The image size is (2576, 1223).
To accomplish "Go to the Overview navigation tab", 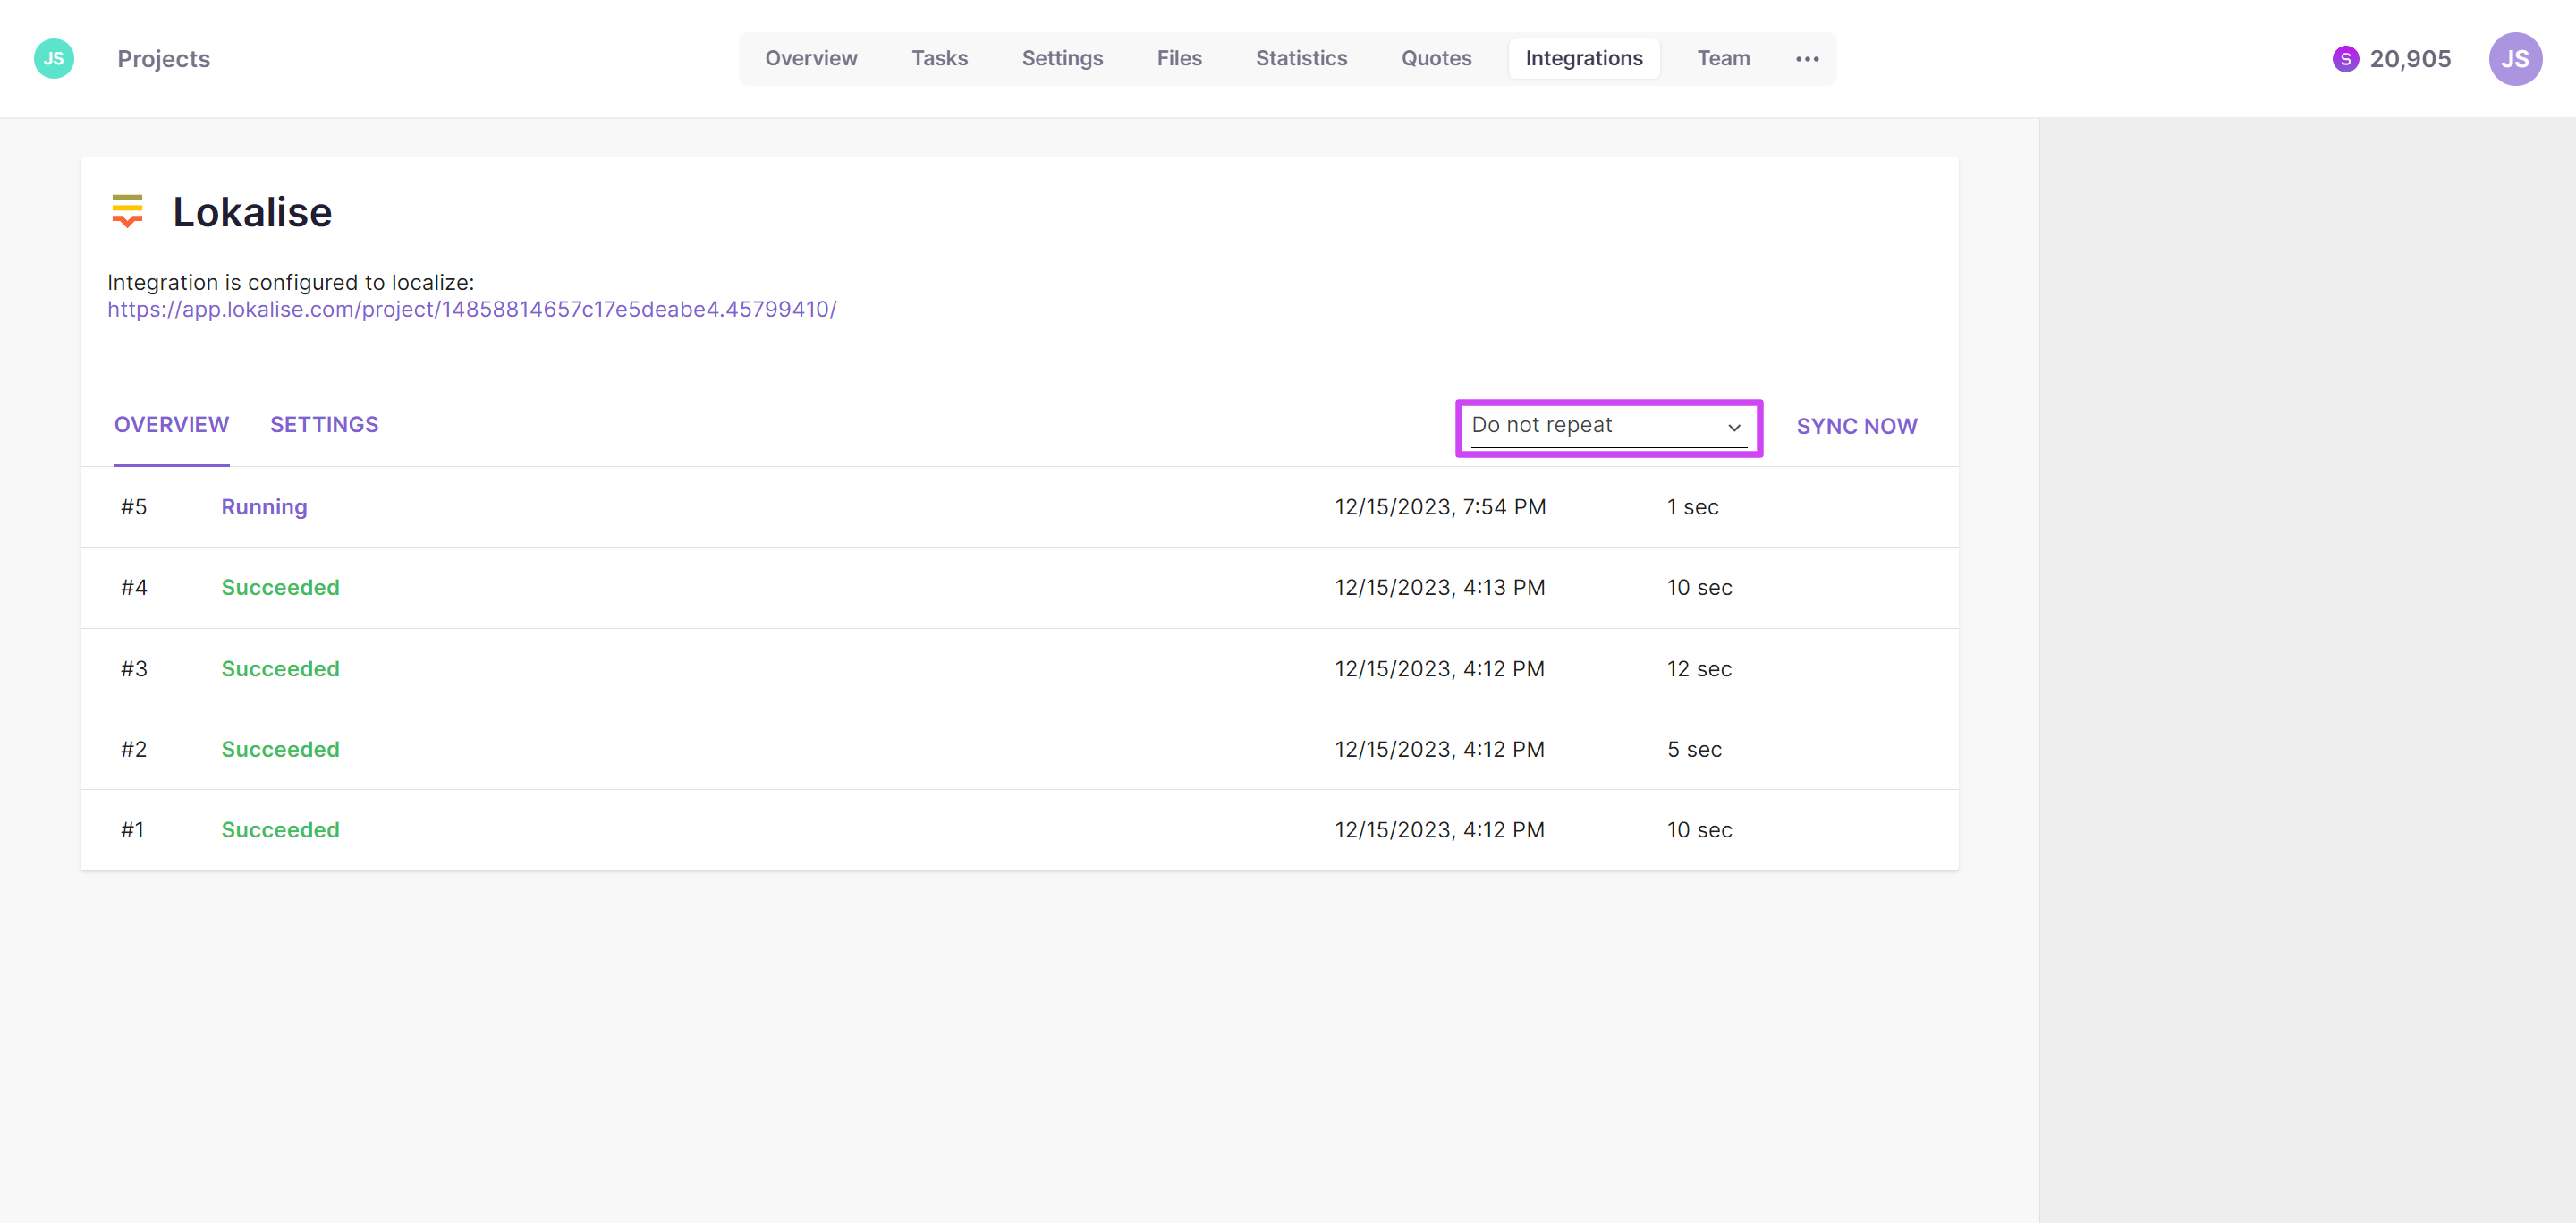I will pos(811,59).
